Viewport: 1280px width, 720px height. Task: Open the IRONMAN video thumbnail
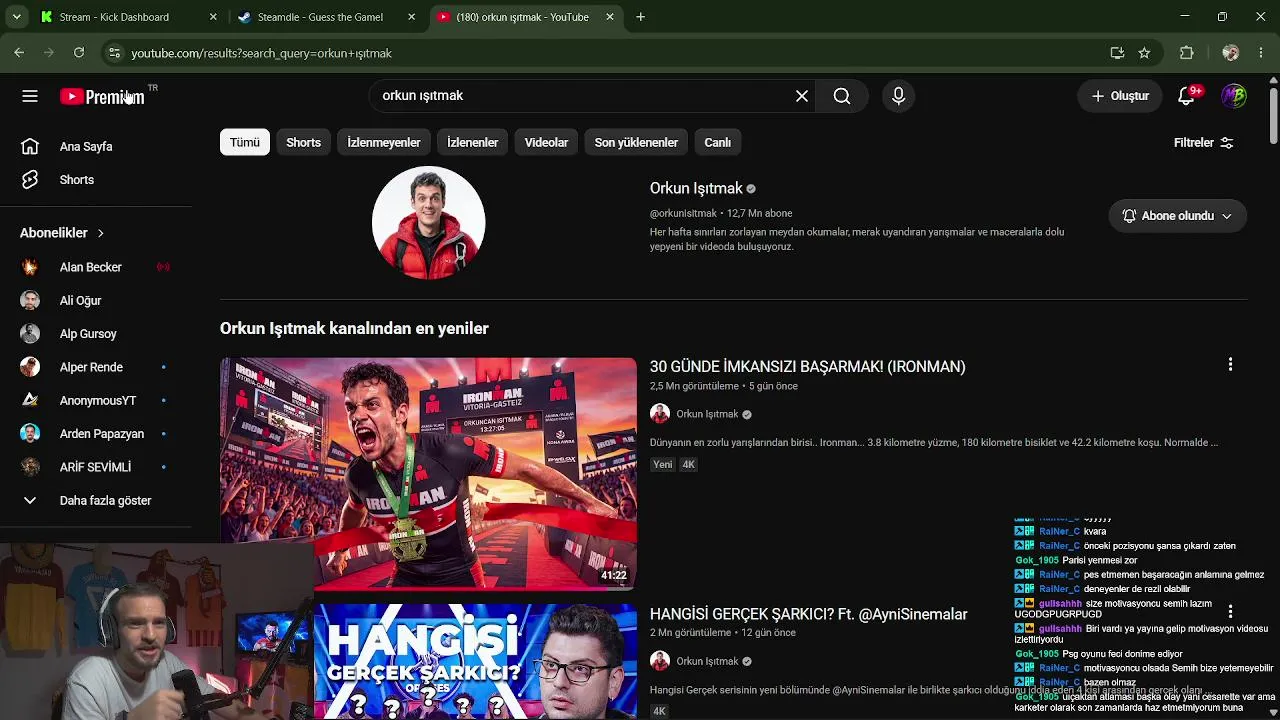pyautogui.click(x=428, y=473)
